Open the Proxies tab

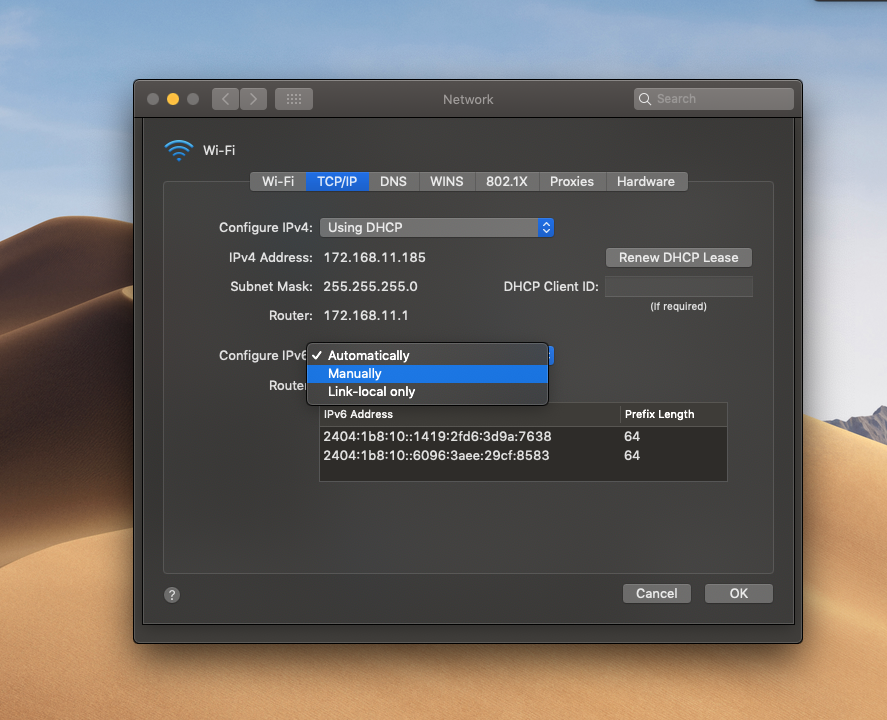[572, 182]
